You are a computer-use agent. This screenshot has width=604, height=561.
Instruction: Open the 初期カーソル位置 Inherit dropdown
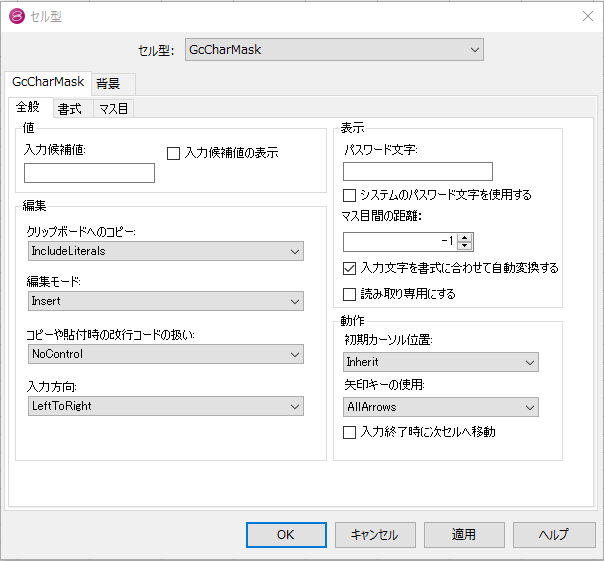tap(441, 362)
